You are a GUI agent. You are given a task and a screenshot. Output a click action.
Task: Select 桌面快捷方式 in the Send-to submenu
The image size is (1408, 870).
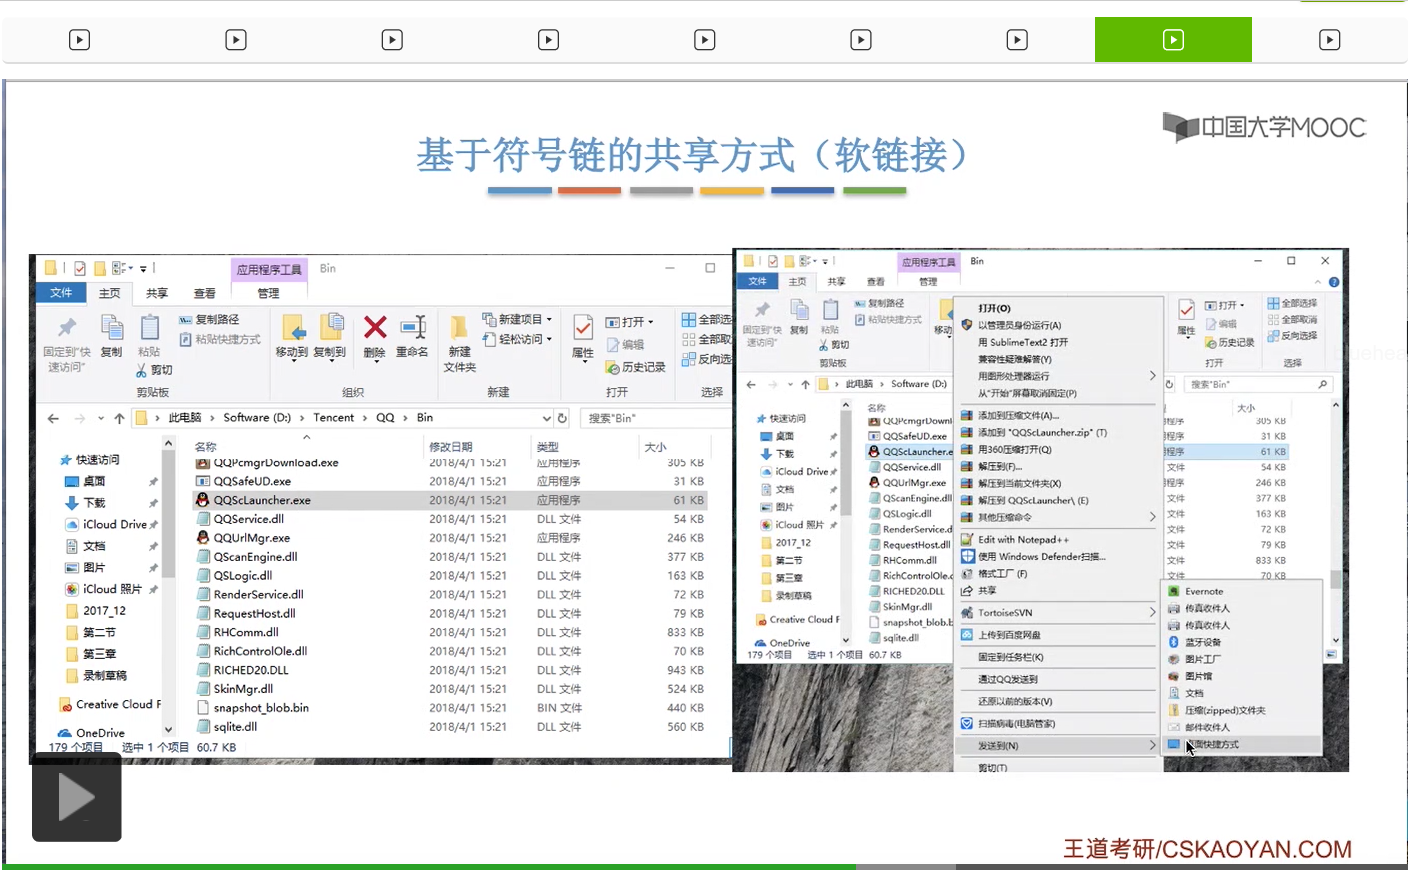(1243, 744)
